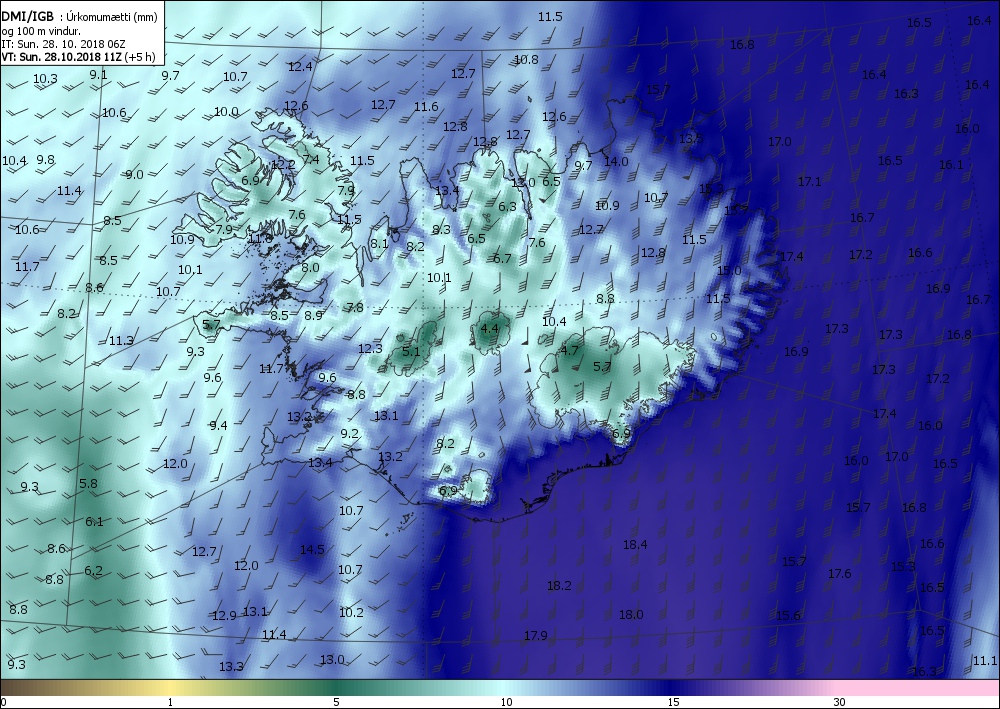The height and width of the screenshot is (709, 1000).
Task: Click the map value 9.2
Action: coord(349,434)
